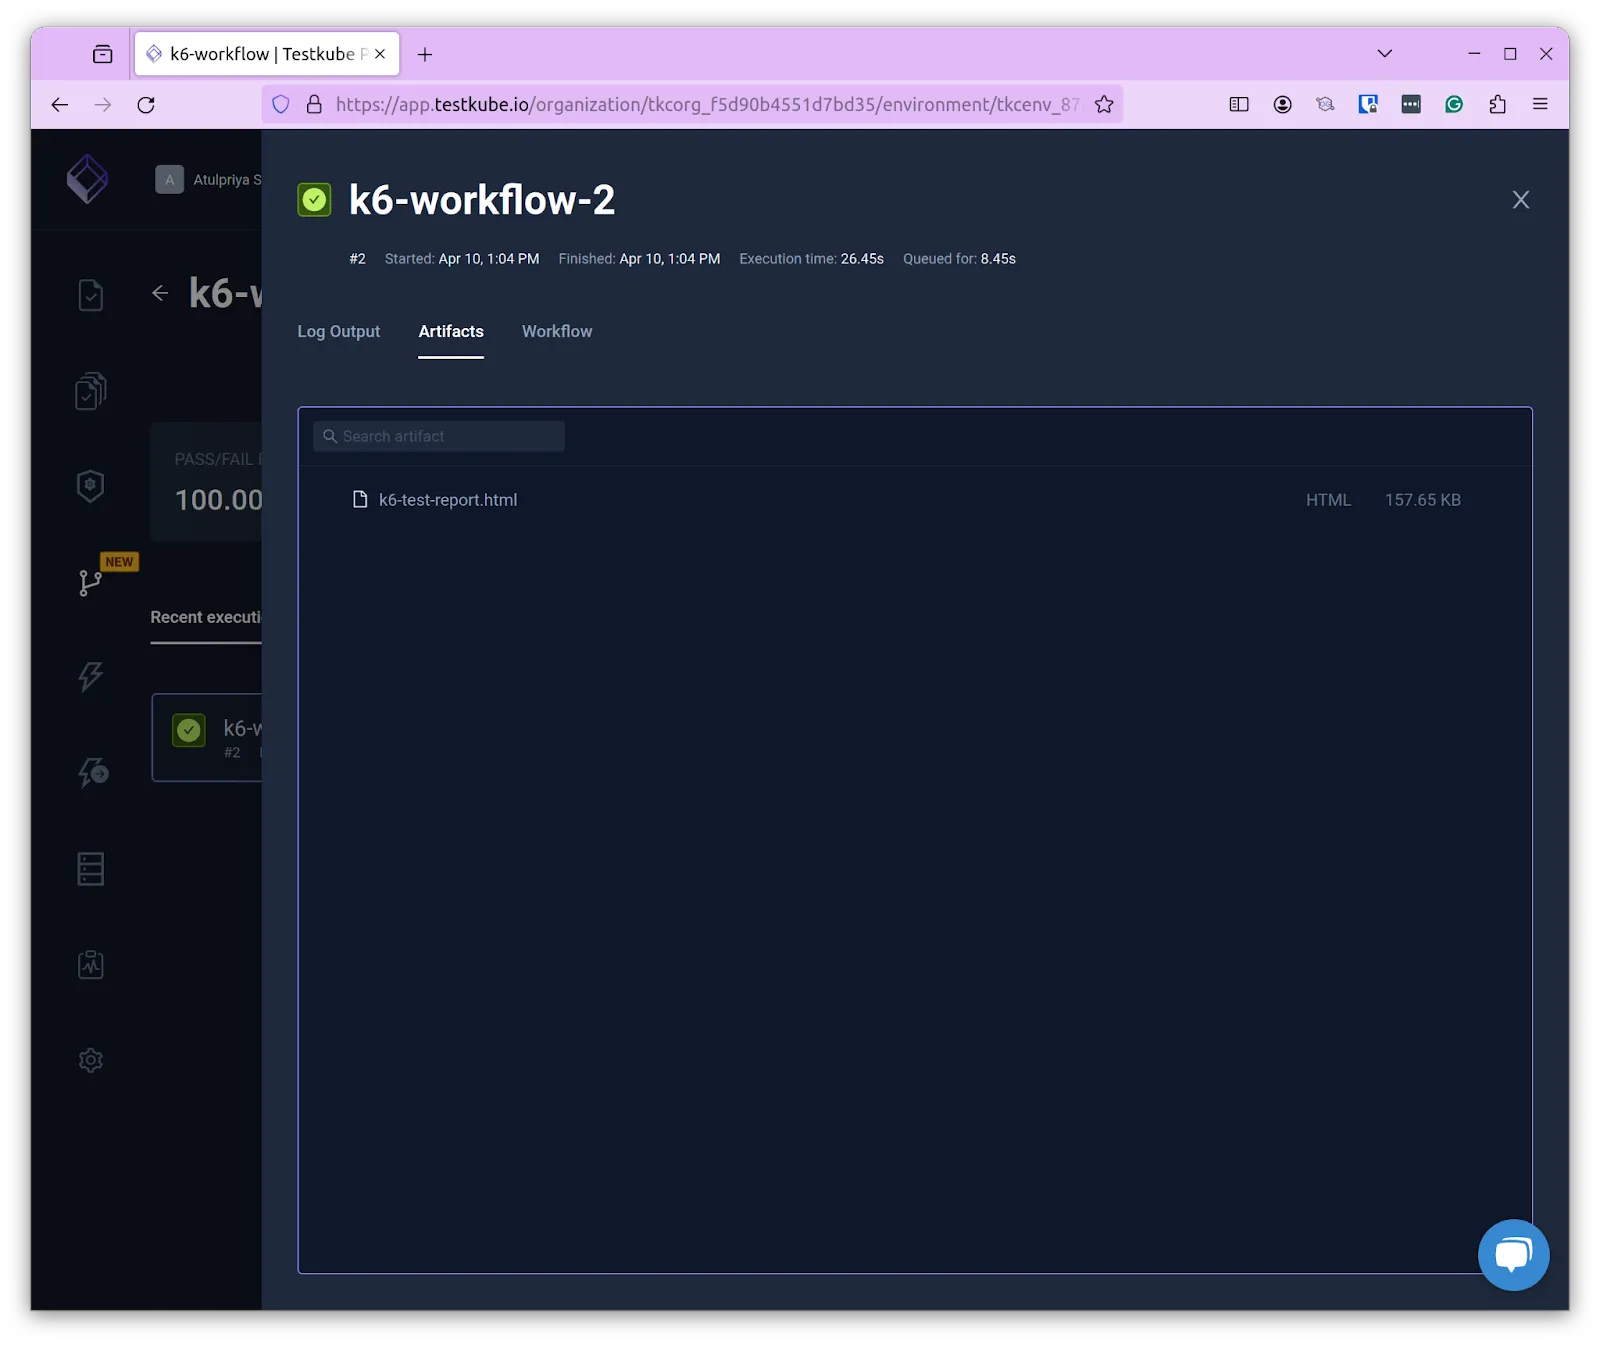Close the k6-workflow-2 execution panel
Viewport: 1600px width, 1345px height.
[x=1521, y=200]
